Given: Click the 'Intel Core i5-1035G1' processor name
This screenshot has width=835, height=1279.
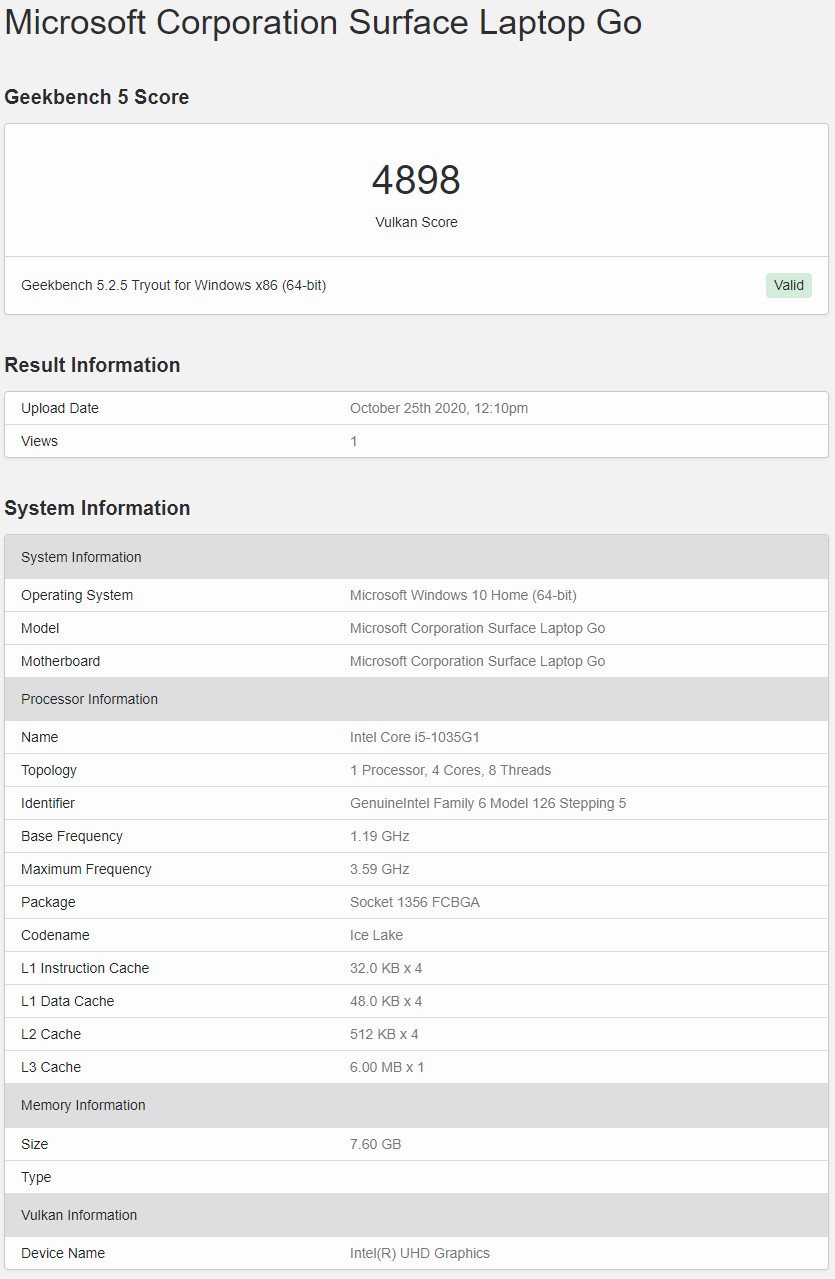Looking at the screenshot, I should (x=414, y=737).
